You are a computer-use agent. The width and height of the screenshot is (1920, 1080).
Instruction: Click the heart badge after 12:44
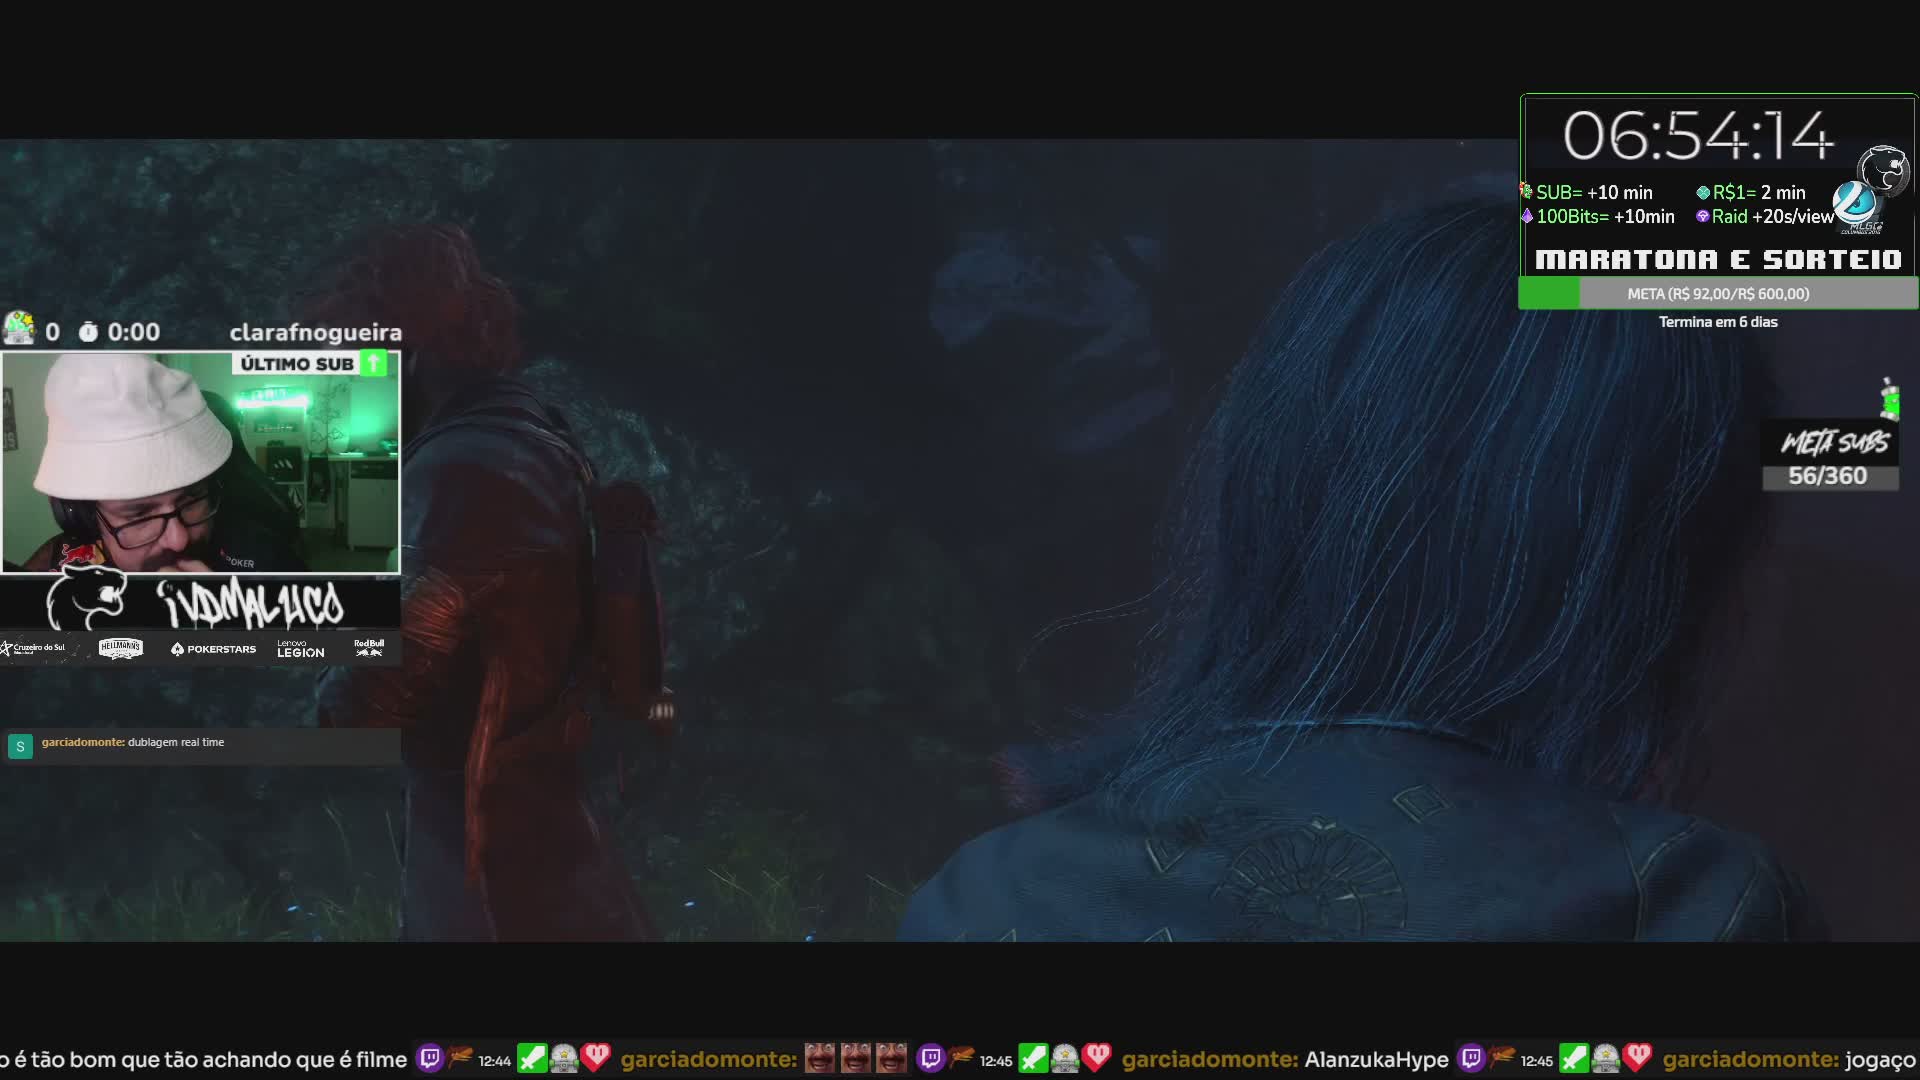pyautogui.click(x=597, y=1057)
